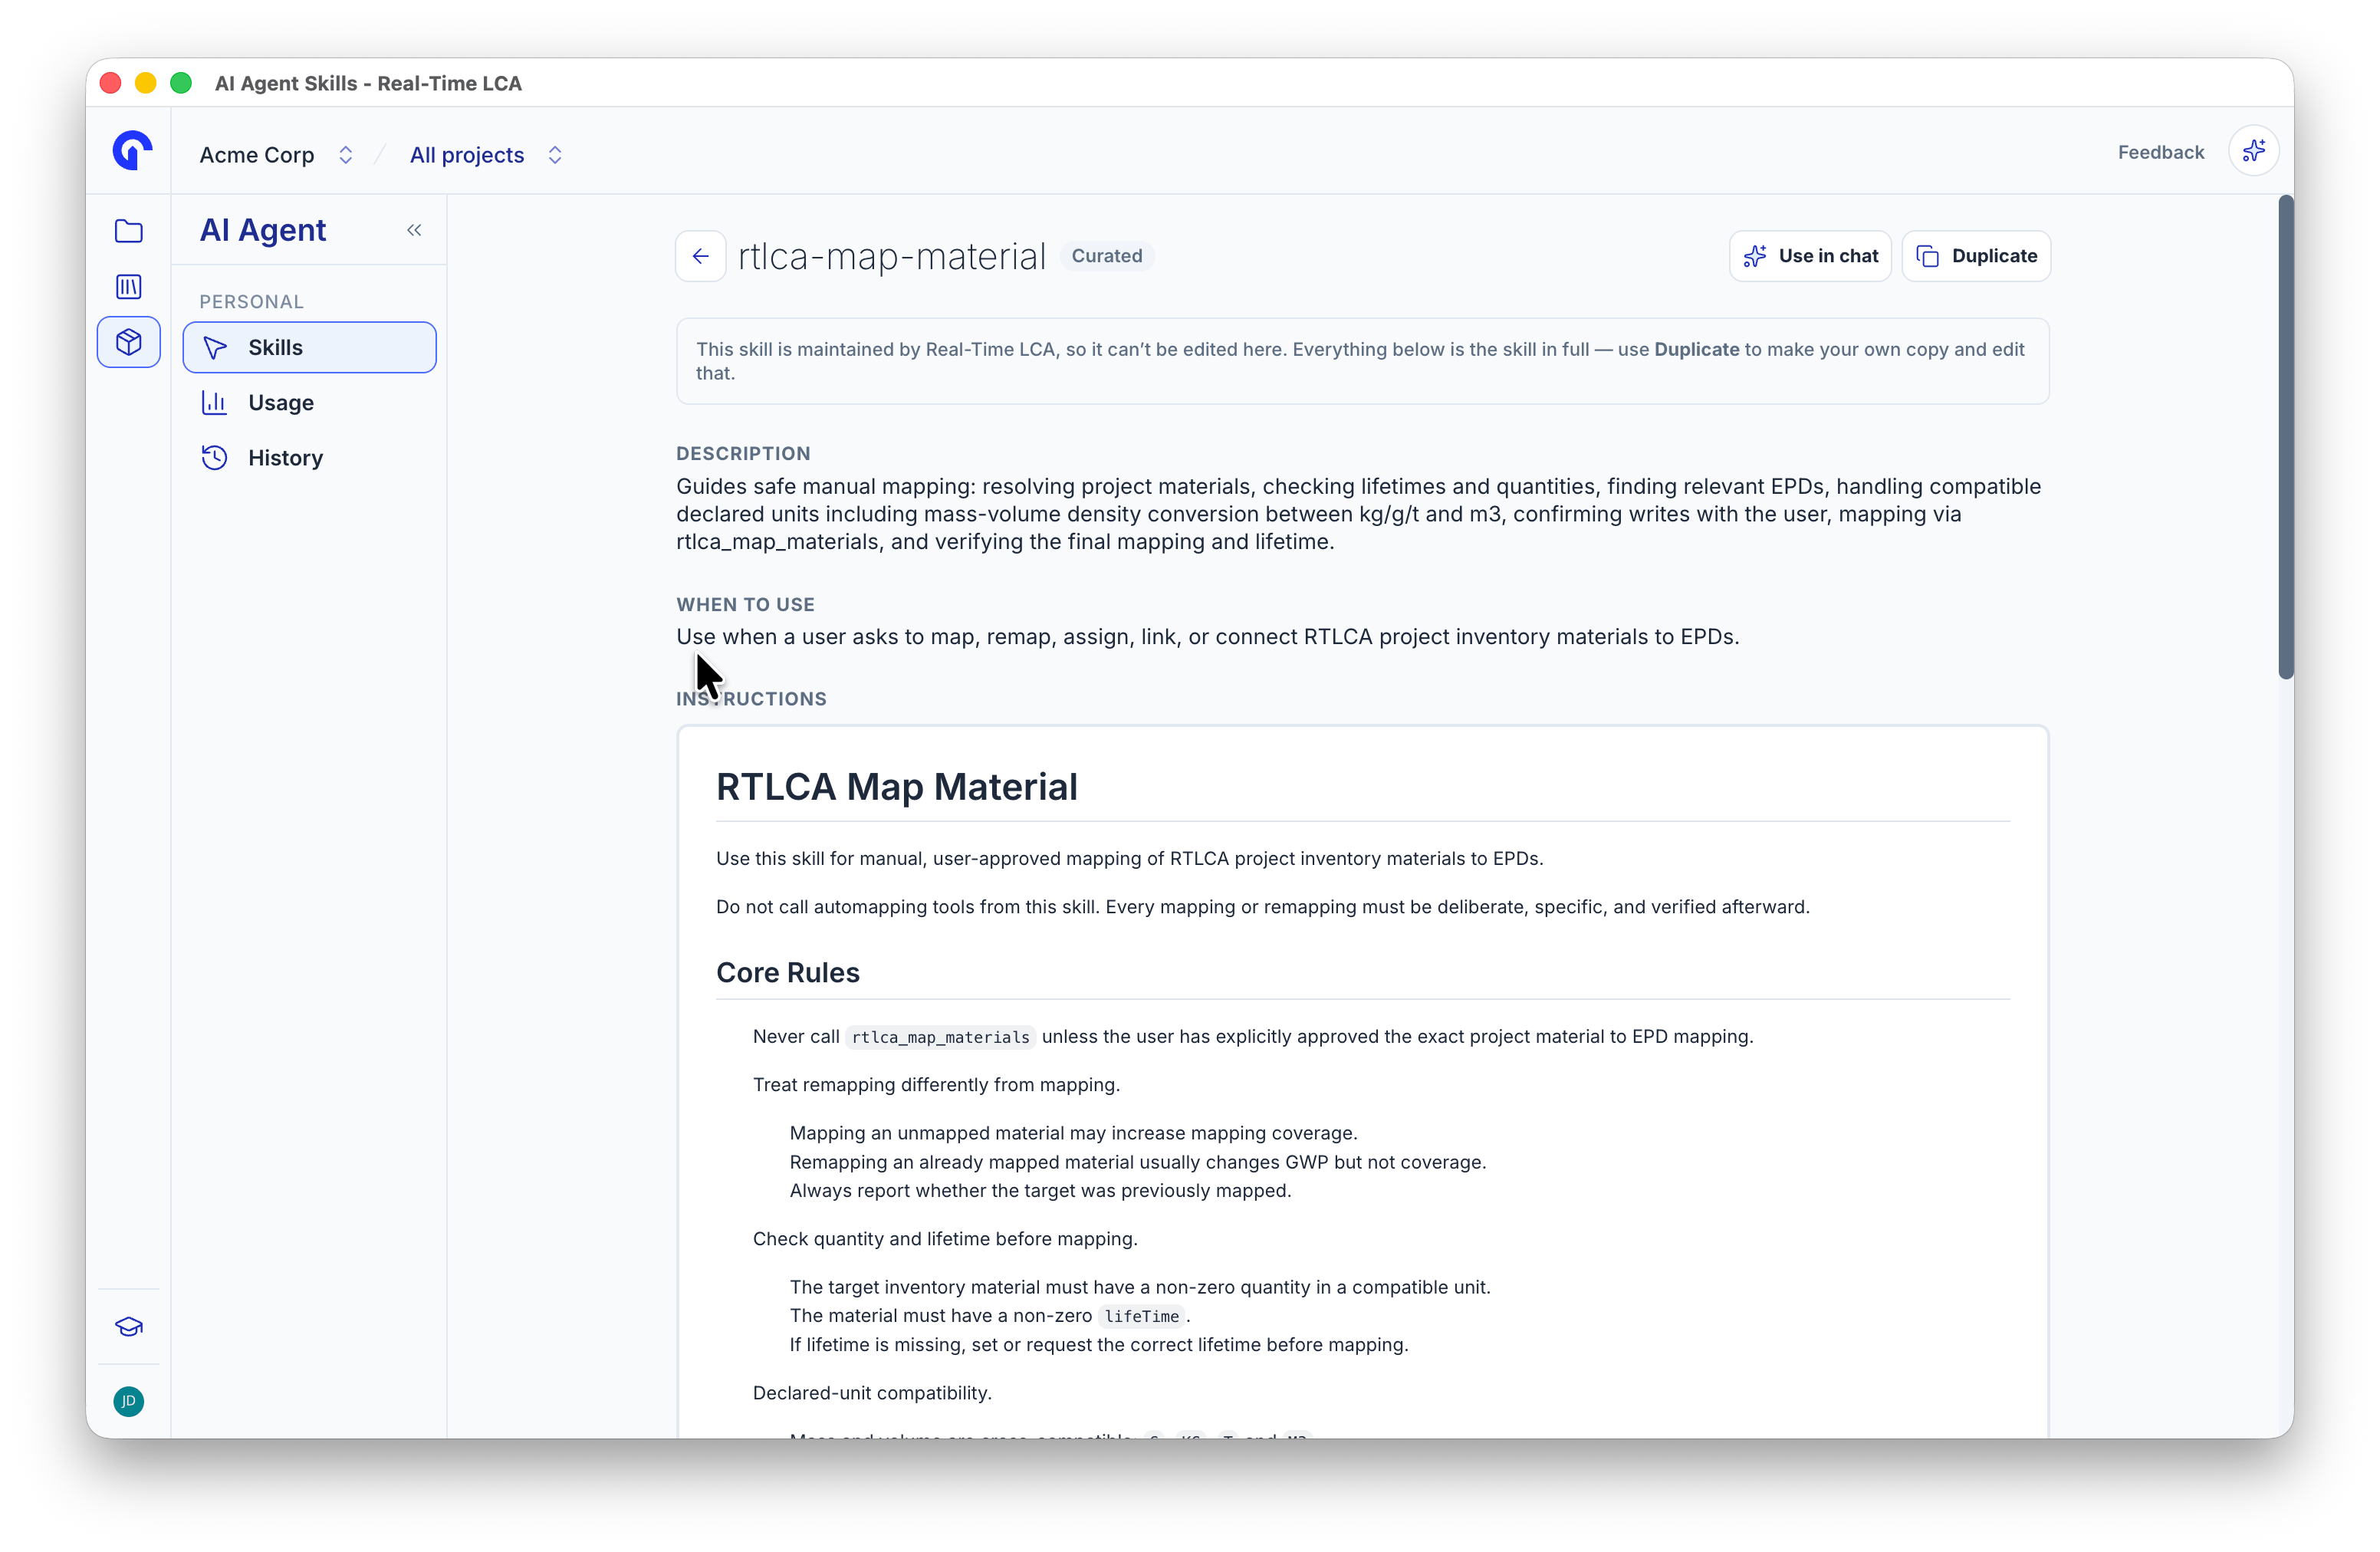2380x1552 pixels.
Task: Open the JD user avatar
Action: (129, 1400)
